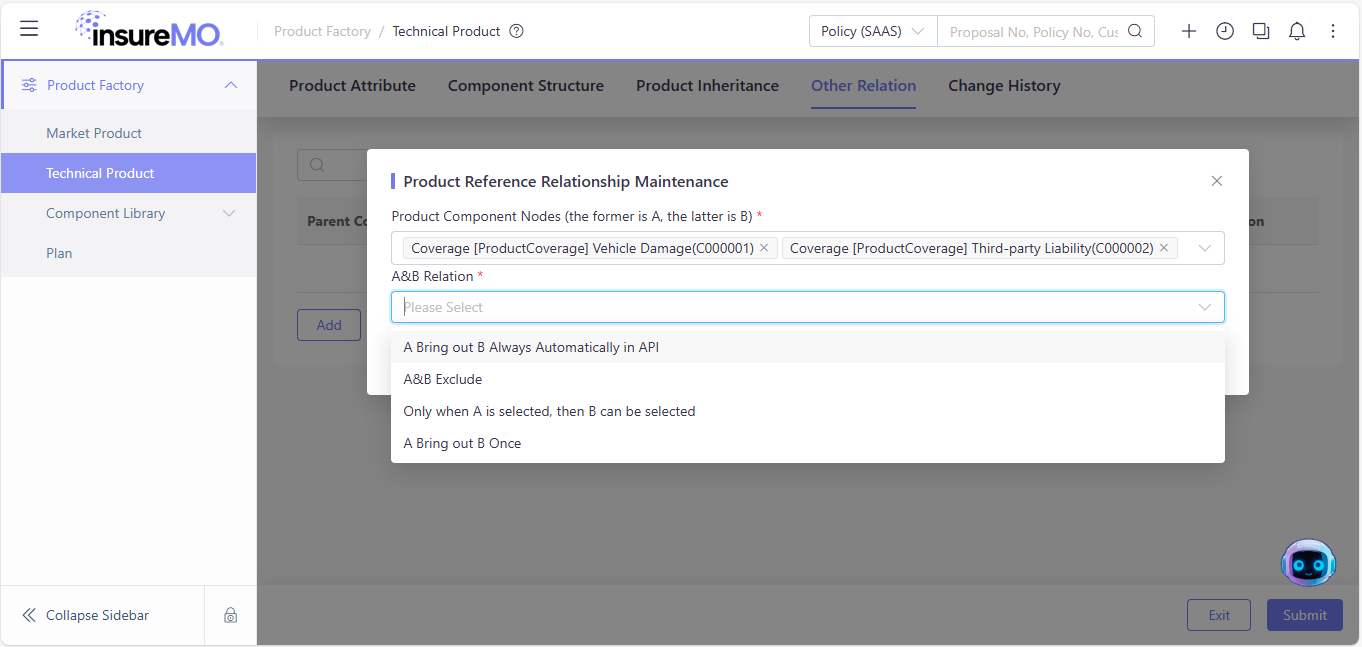The height and width of the screenshot is (647, 1362).
Task: View the Change History tab
Action: (1004, 86)
